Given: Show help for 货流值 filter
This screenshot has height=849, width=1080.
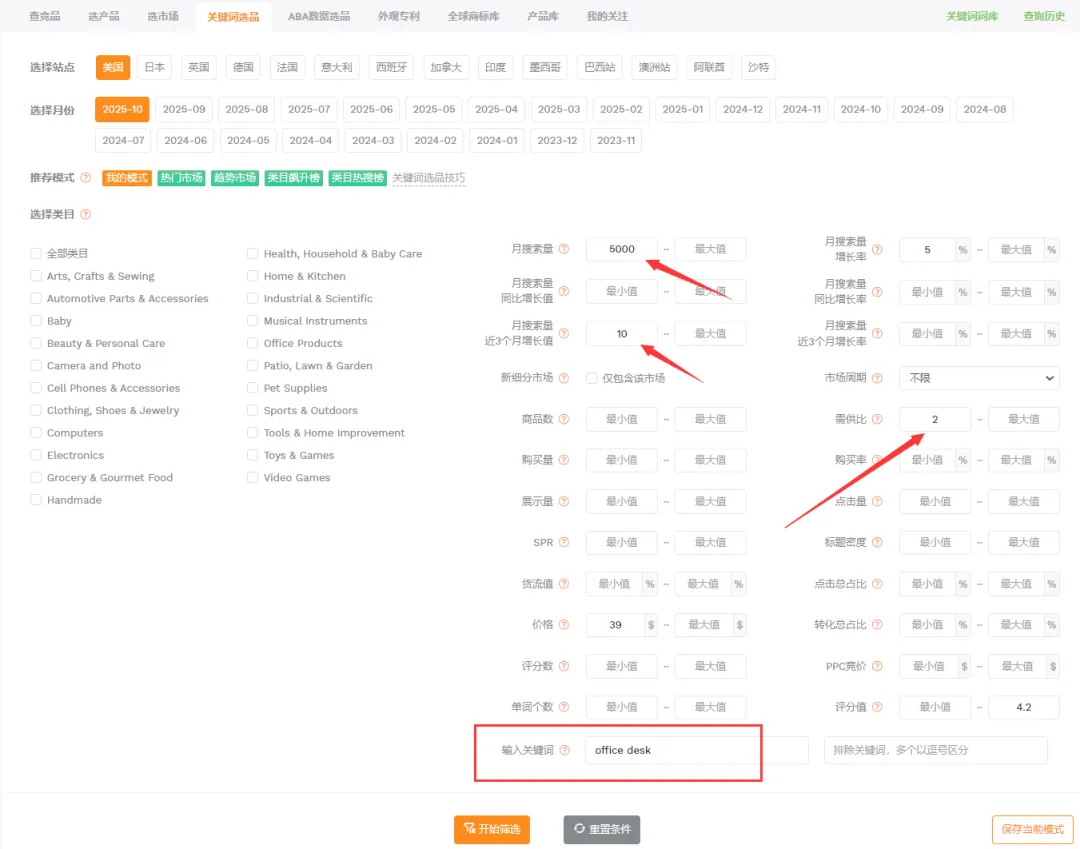Looking at the screenshot, I should pyautogui.click(x=564, y=584).
